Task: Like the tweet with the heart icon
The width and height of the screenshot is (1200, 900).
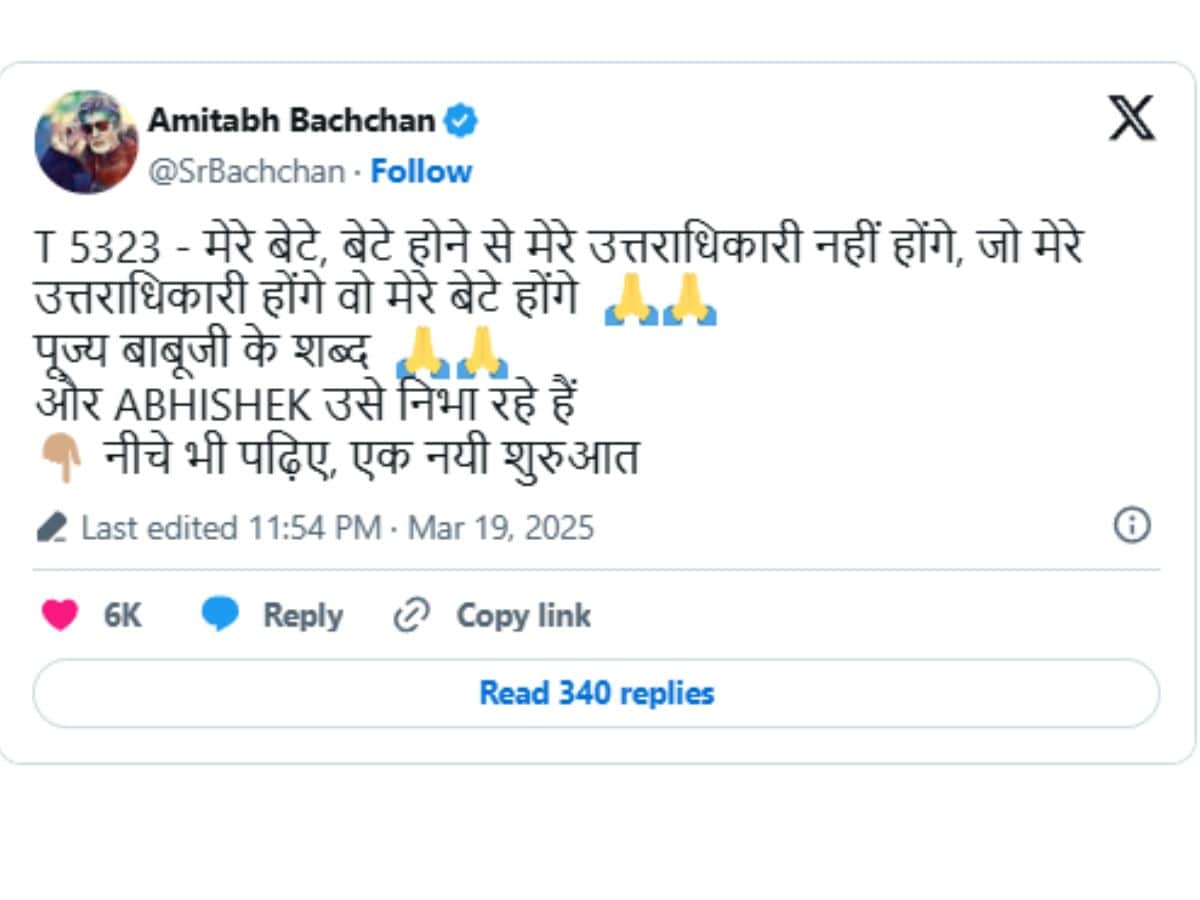Action: (x=59, y=615)
